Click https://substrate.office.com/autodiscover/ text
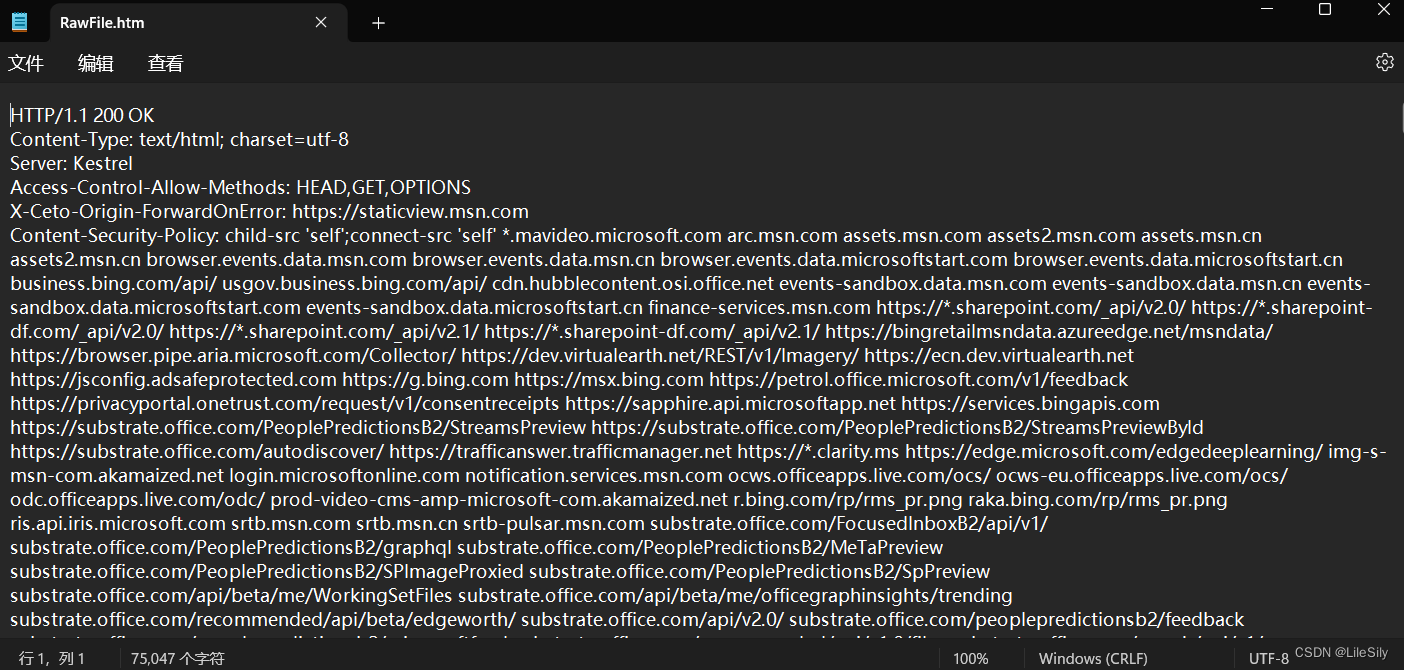1404x670 pixels. (197, 451)
